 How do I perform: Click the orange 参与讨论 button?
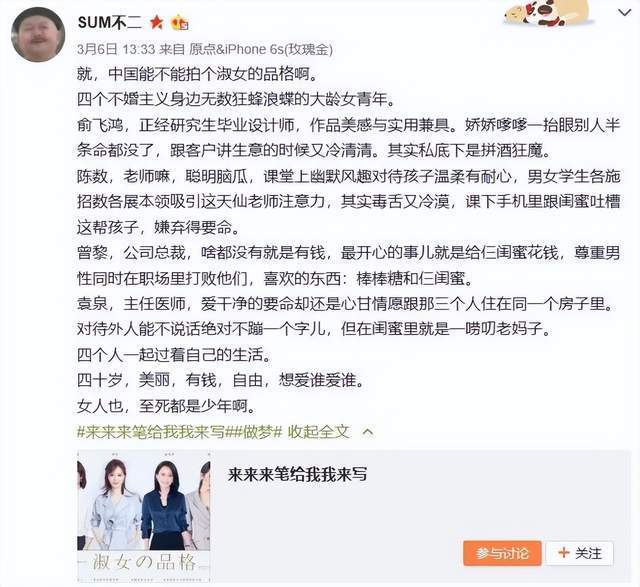502,553
